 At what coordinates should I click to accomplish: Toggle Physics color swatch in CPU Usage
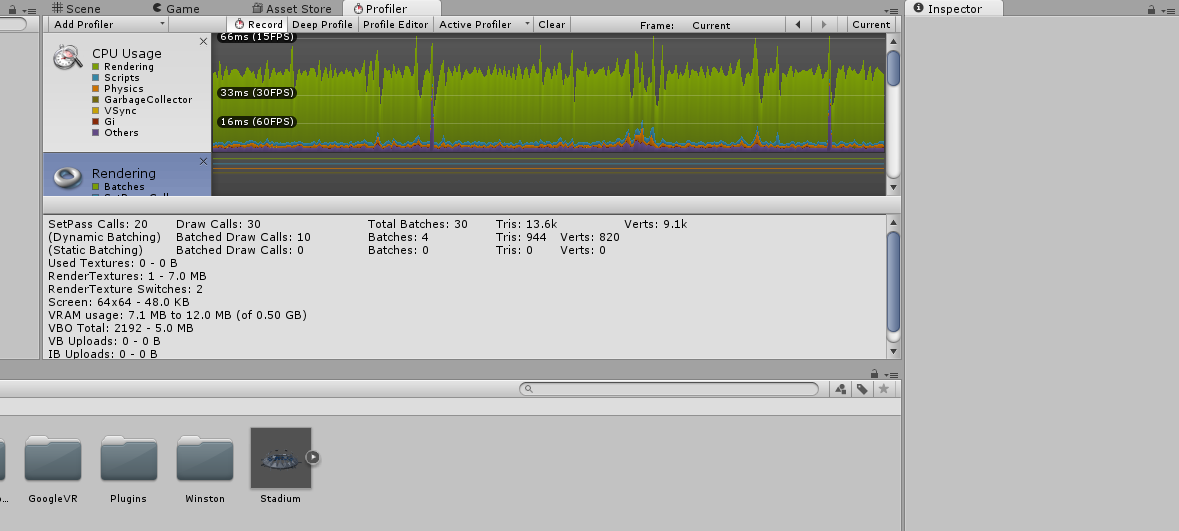(x=95, y=89)
